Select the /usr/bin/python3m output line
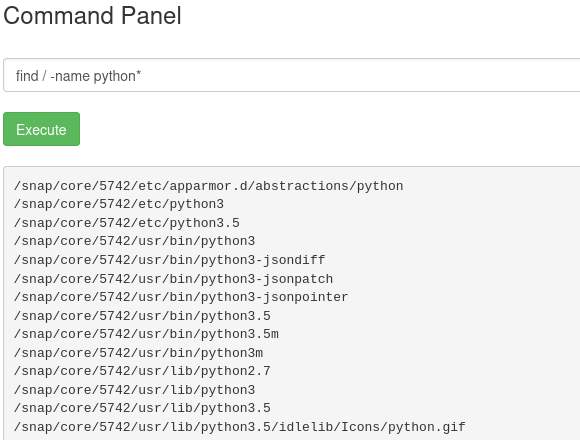This screenshot has height=440, width=580. [x=138, y=353]
